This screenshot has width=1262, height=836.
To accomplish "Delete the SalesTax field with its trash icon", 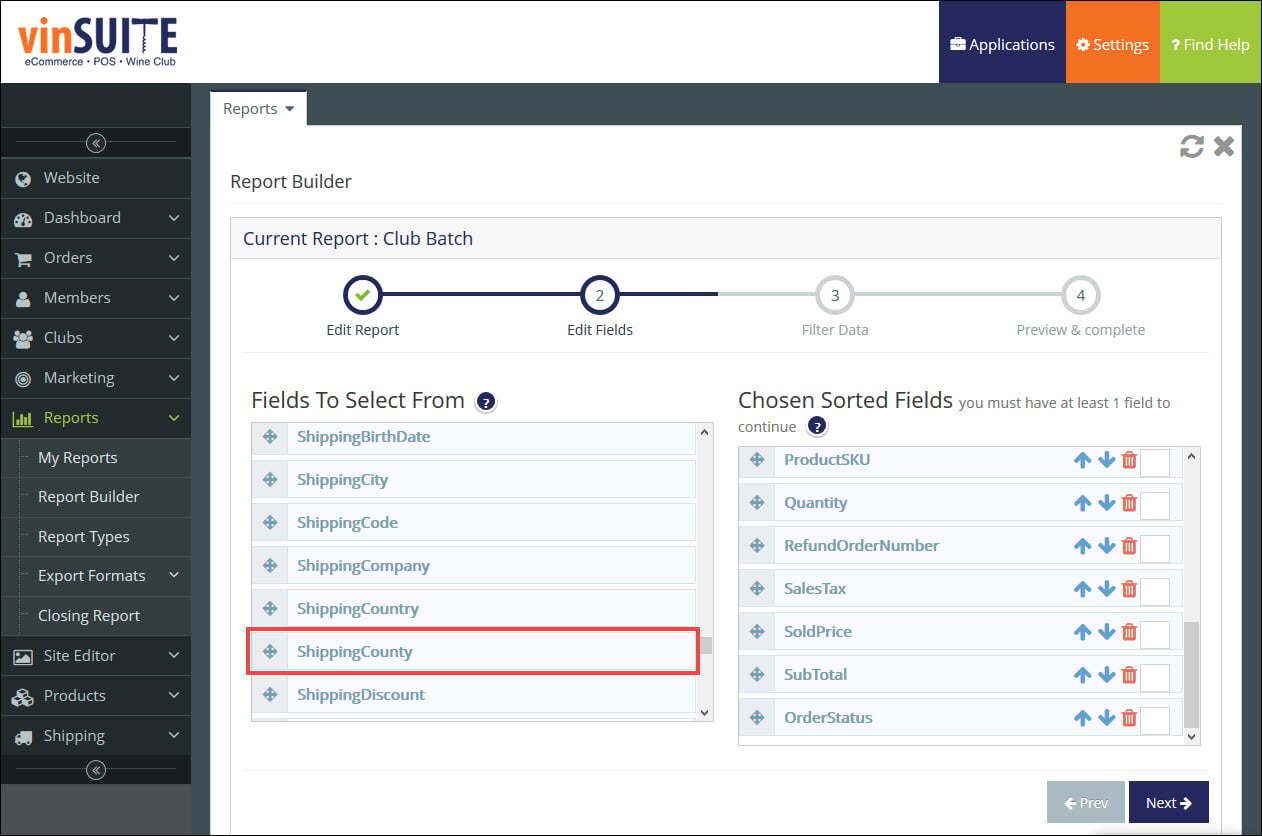I will click(1129, 589).
